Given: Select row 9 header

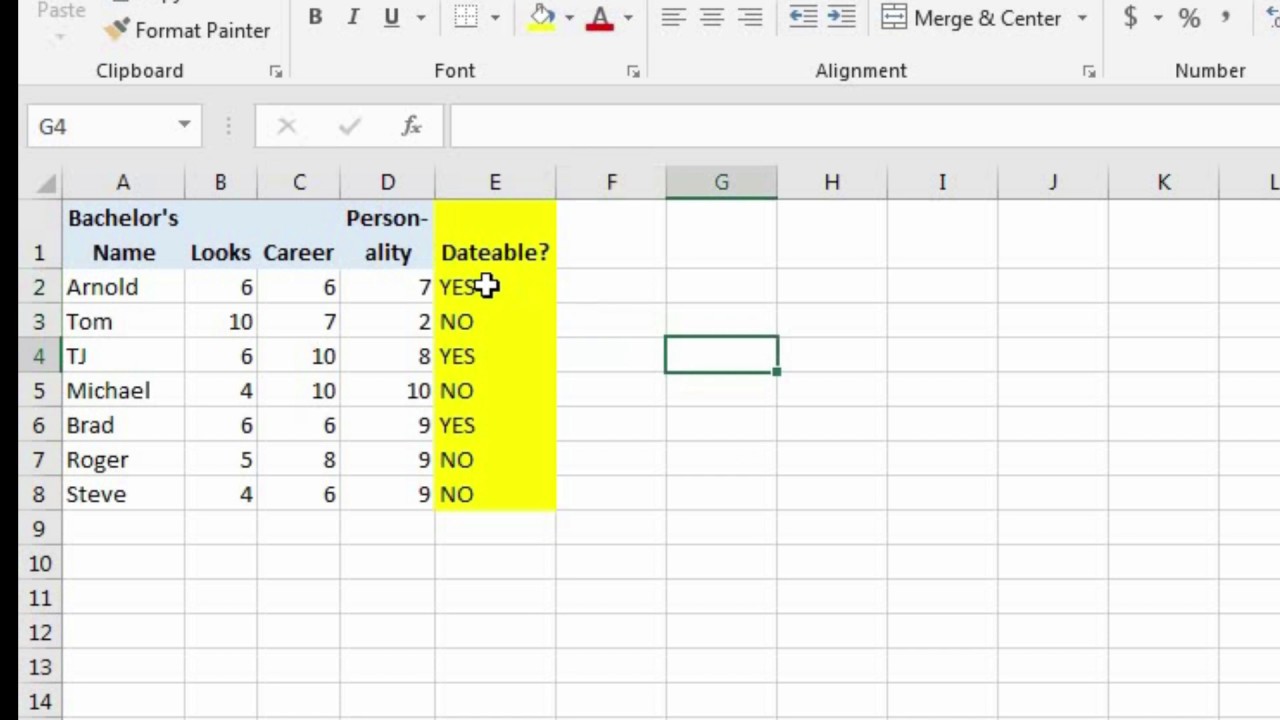Looking at the screenshot, I should (40, 528).
